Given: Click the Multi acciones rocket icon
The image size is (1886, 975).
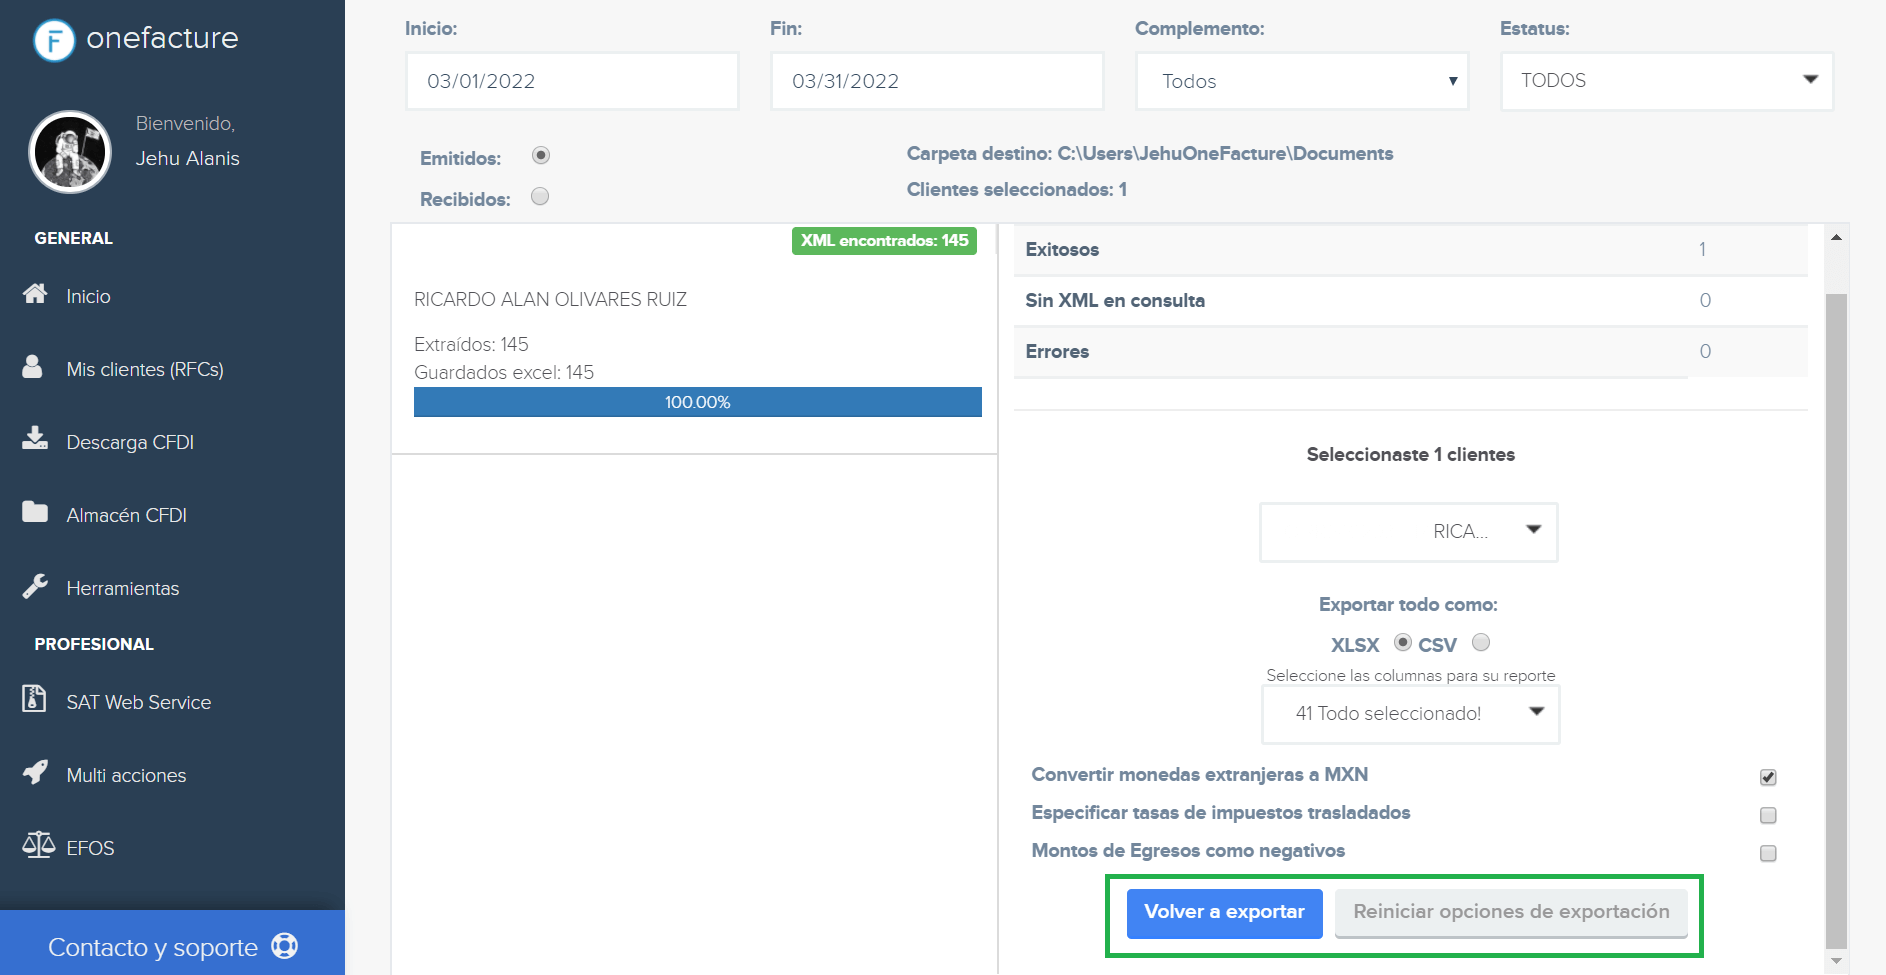Looking at the screenshot, I should (34, 773).
